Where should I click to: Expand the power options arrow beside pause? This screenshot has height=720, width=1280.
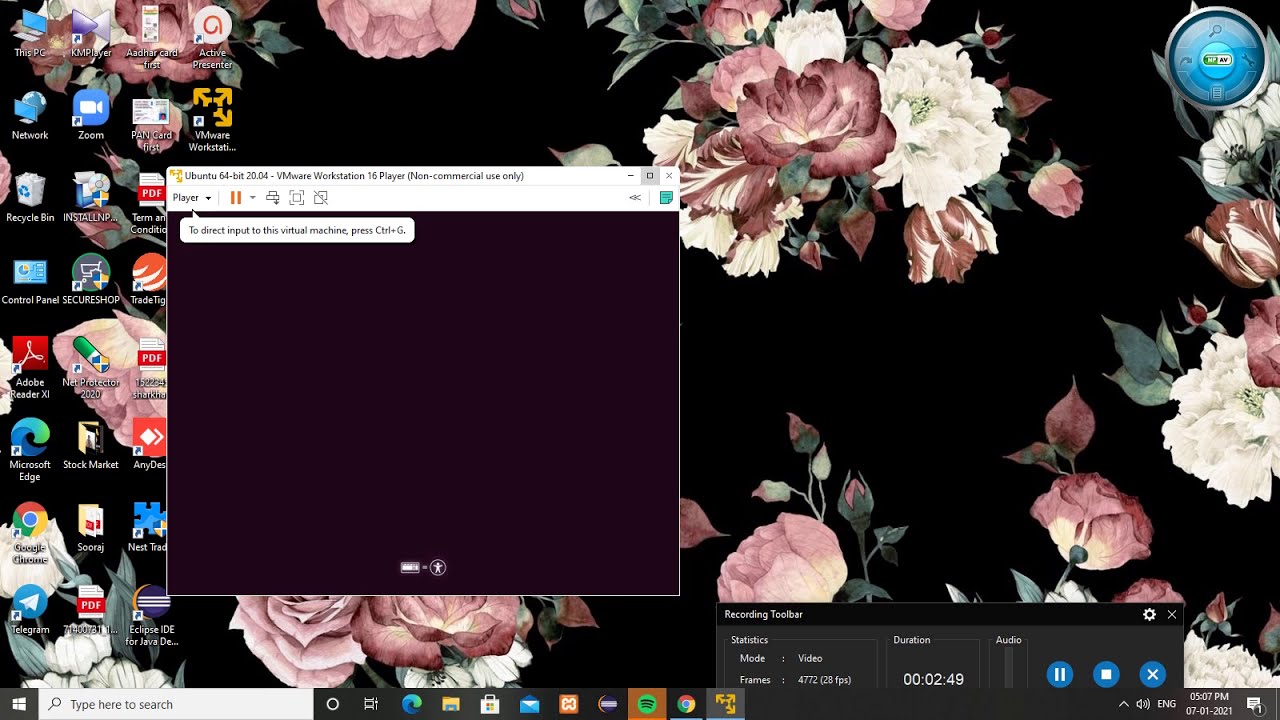[x=252, y=198]
